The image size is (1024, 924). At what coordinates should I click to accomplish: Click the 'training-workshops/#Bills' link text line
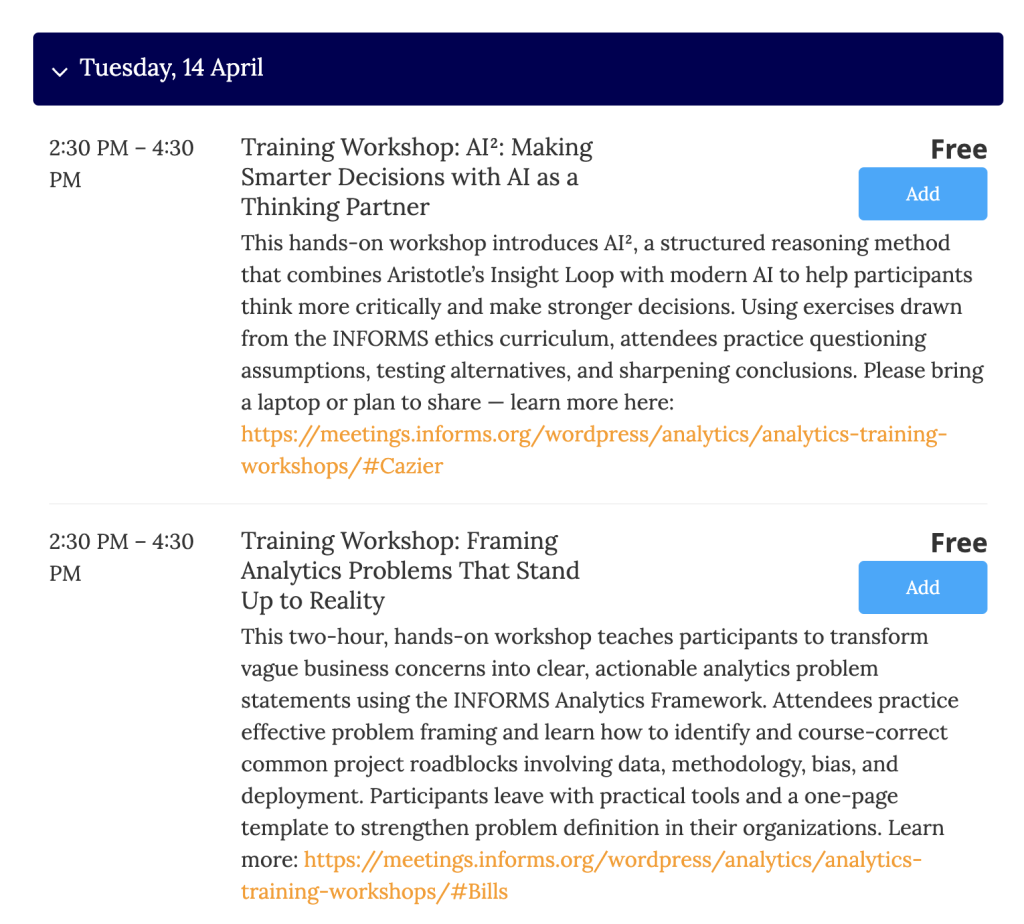[374, 892]
